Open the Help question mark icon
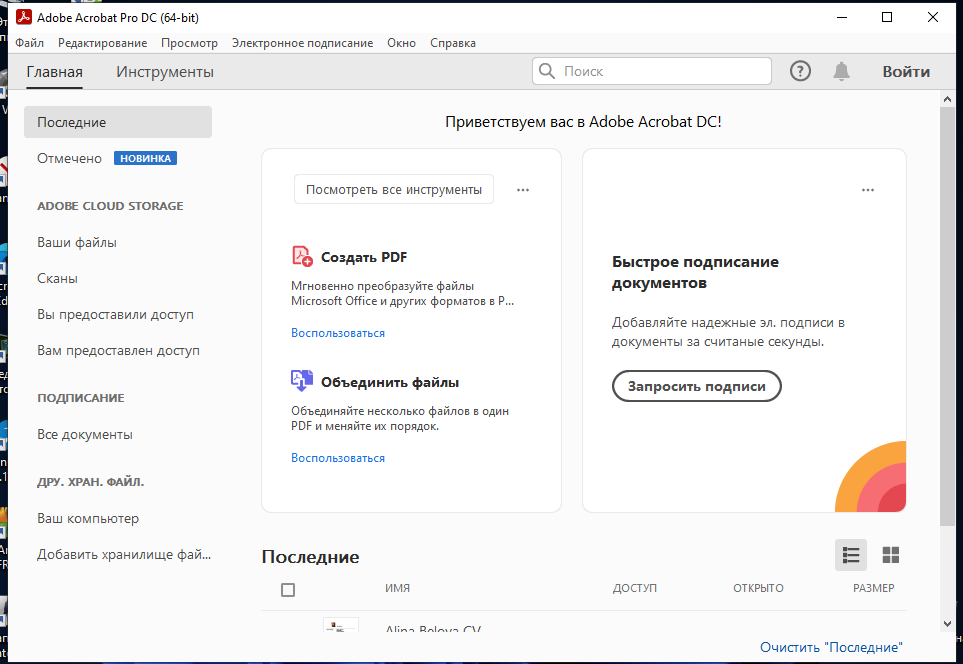Screen dimensions: 963x664 tap(800, 71)
